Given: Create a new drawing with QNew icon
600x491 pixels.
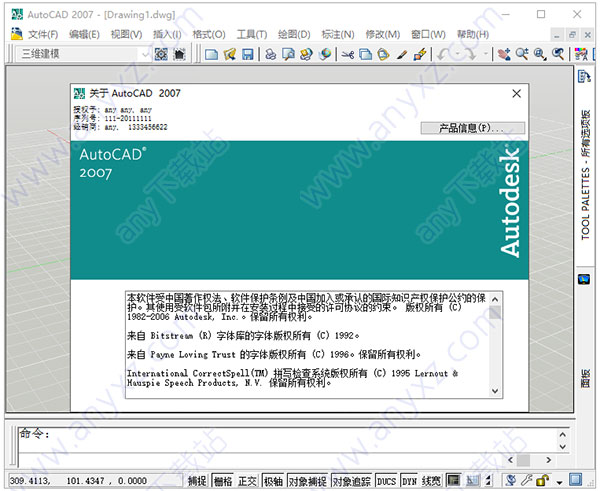Looking at the screenshot, I should [x=211, y=54].
